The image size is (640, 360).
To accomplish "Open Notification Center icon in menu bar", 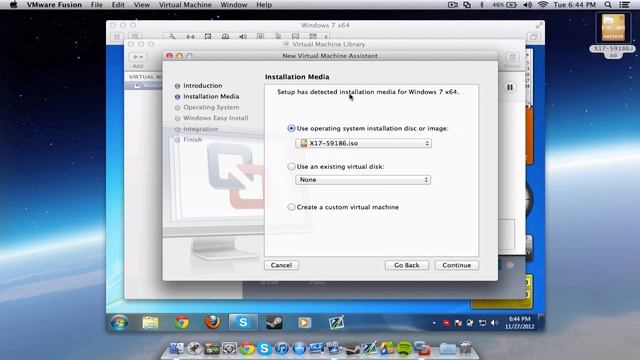I will coord(624,5).
